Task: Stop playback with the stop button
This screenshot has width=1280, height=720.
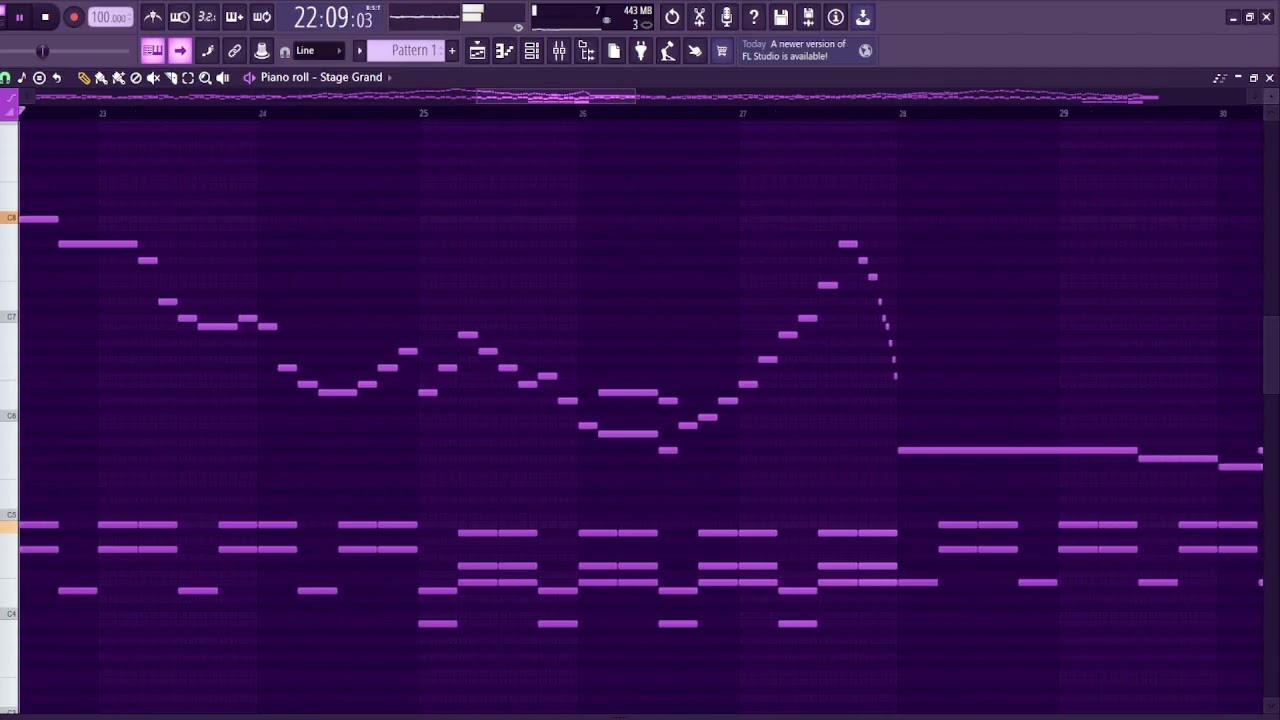Action: point(45,17)
